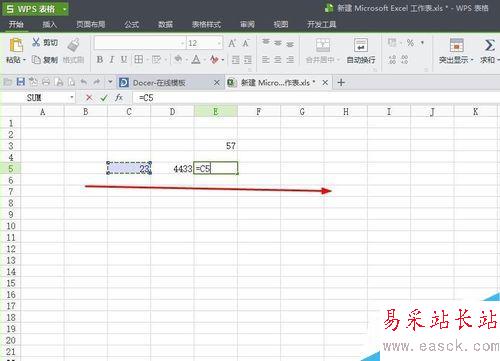This screenshot has height=361, width=500.
Task: Align text left in the cell
Action: click(266, 60)
